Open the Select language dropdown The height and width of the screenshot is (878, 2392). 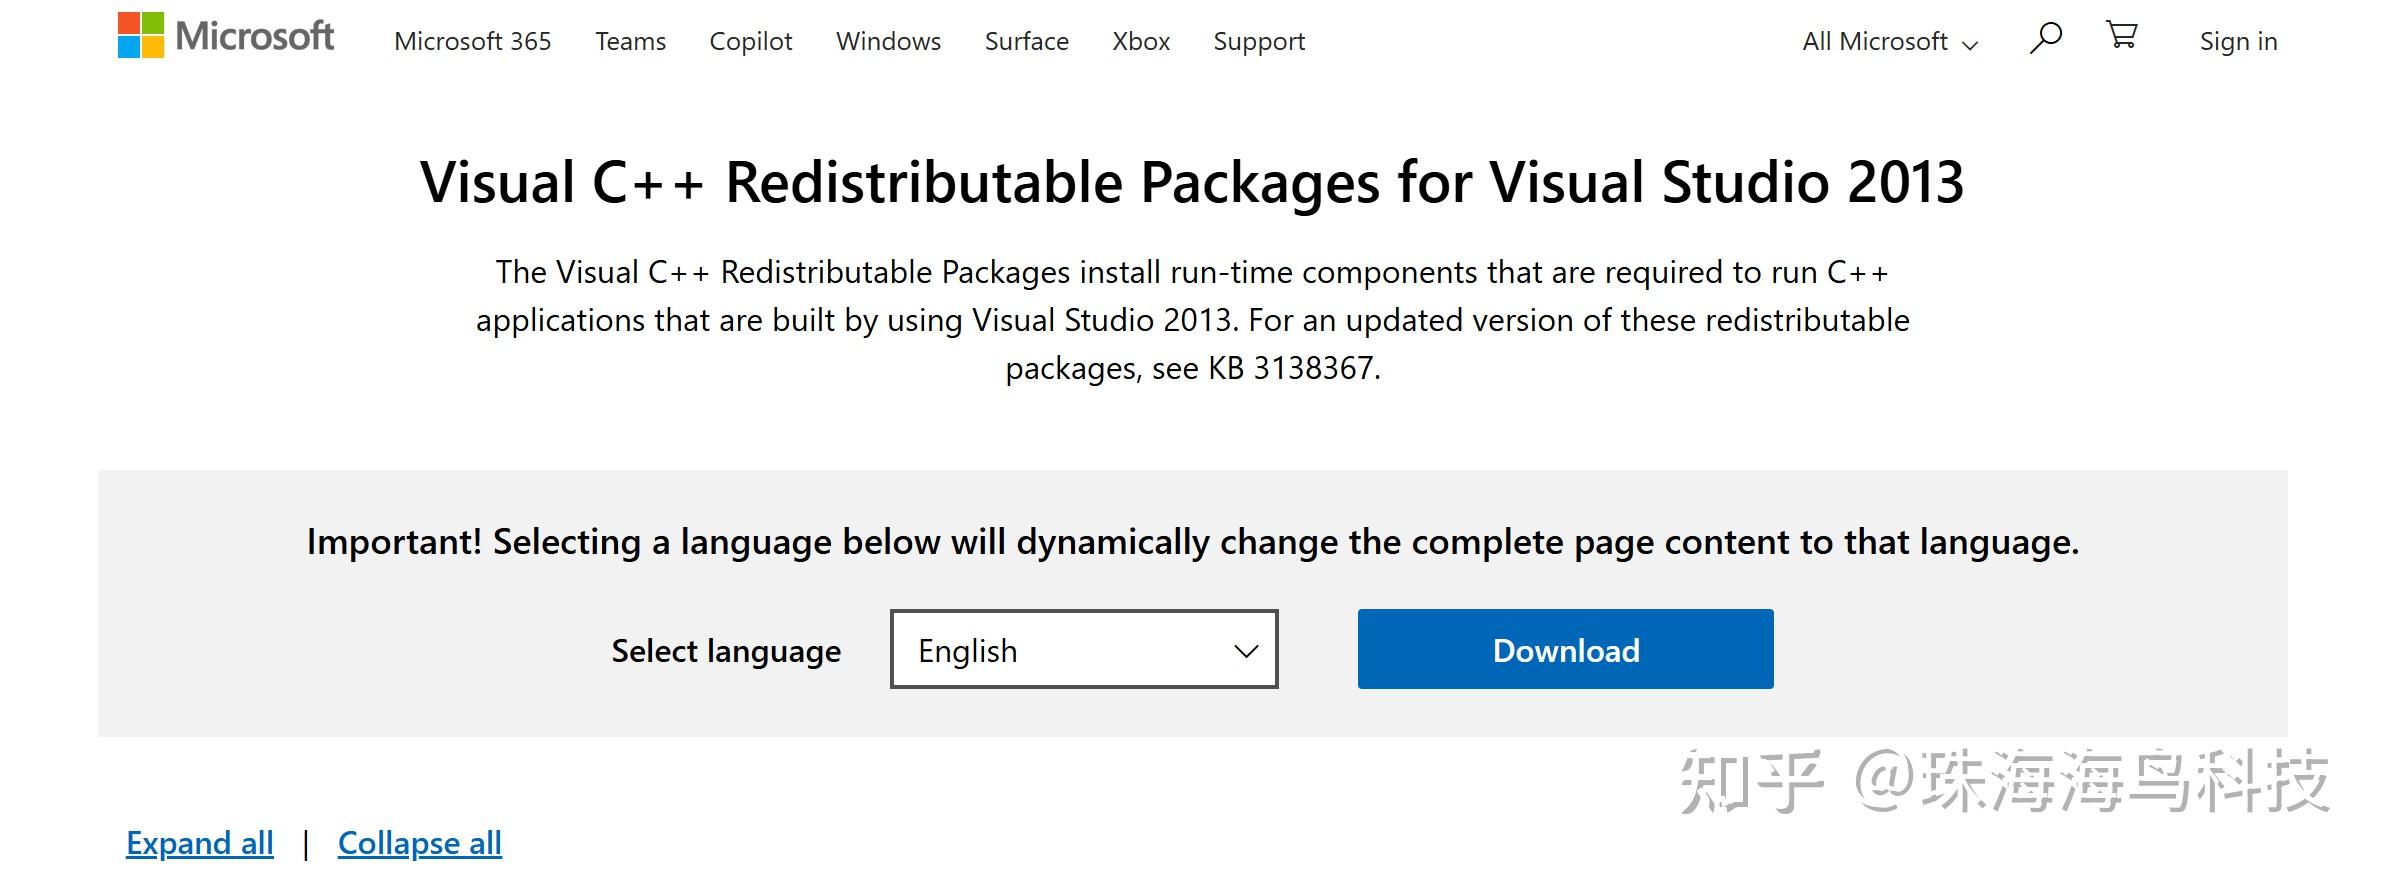coord(1083,650)
